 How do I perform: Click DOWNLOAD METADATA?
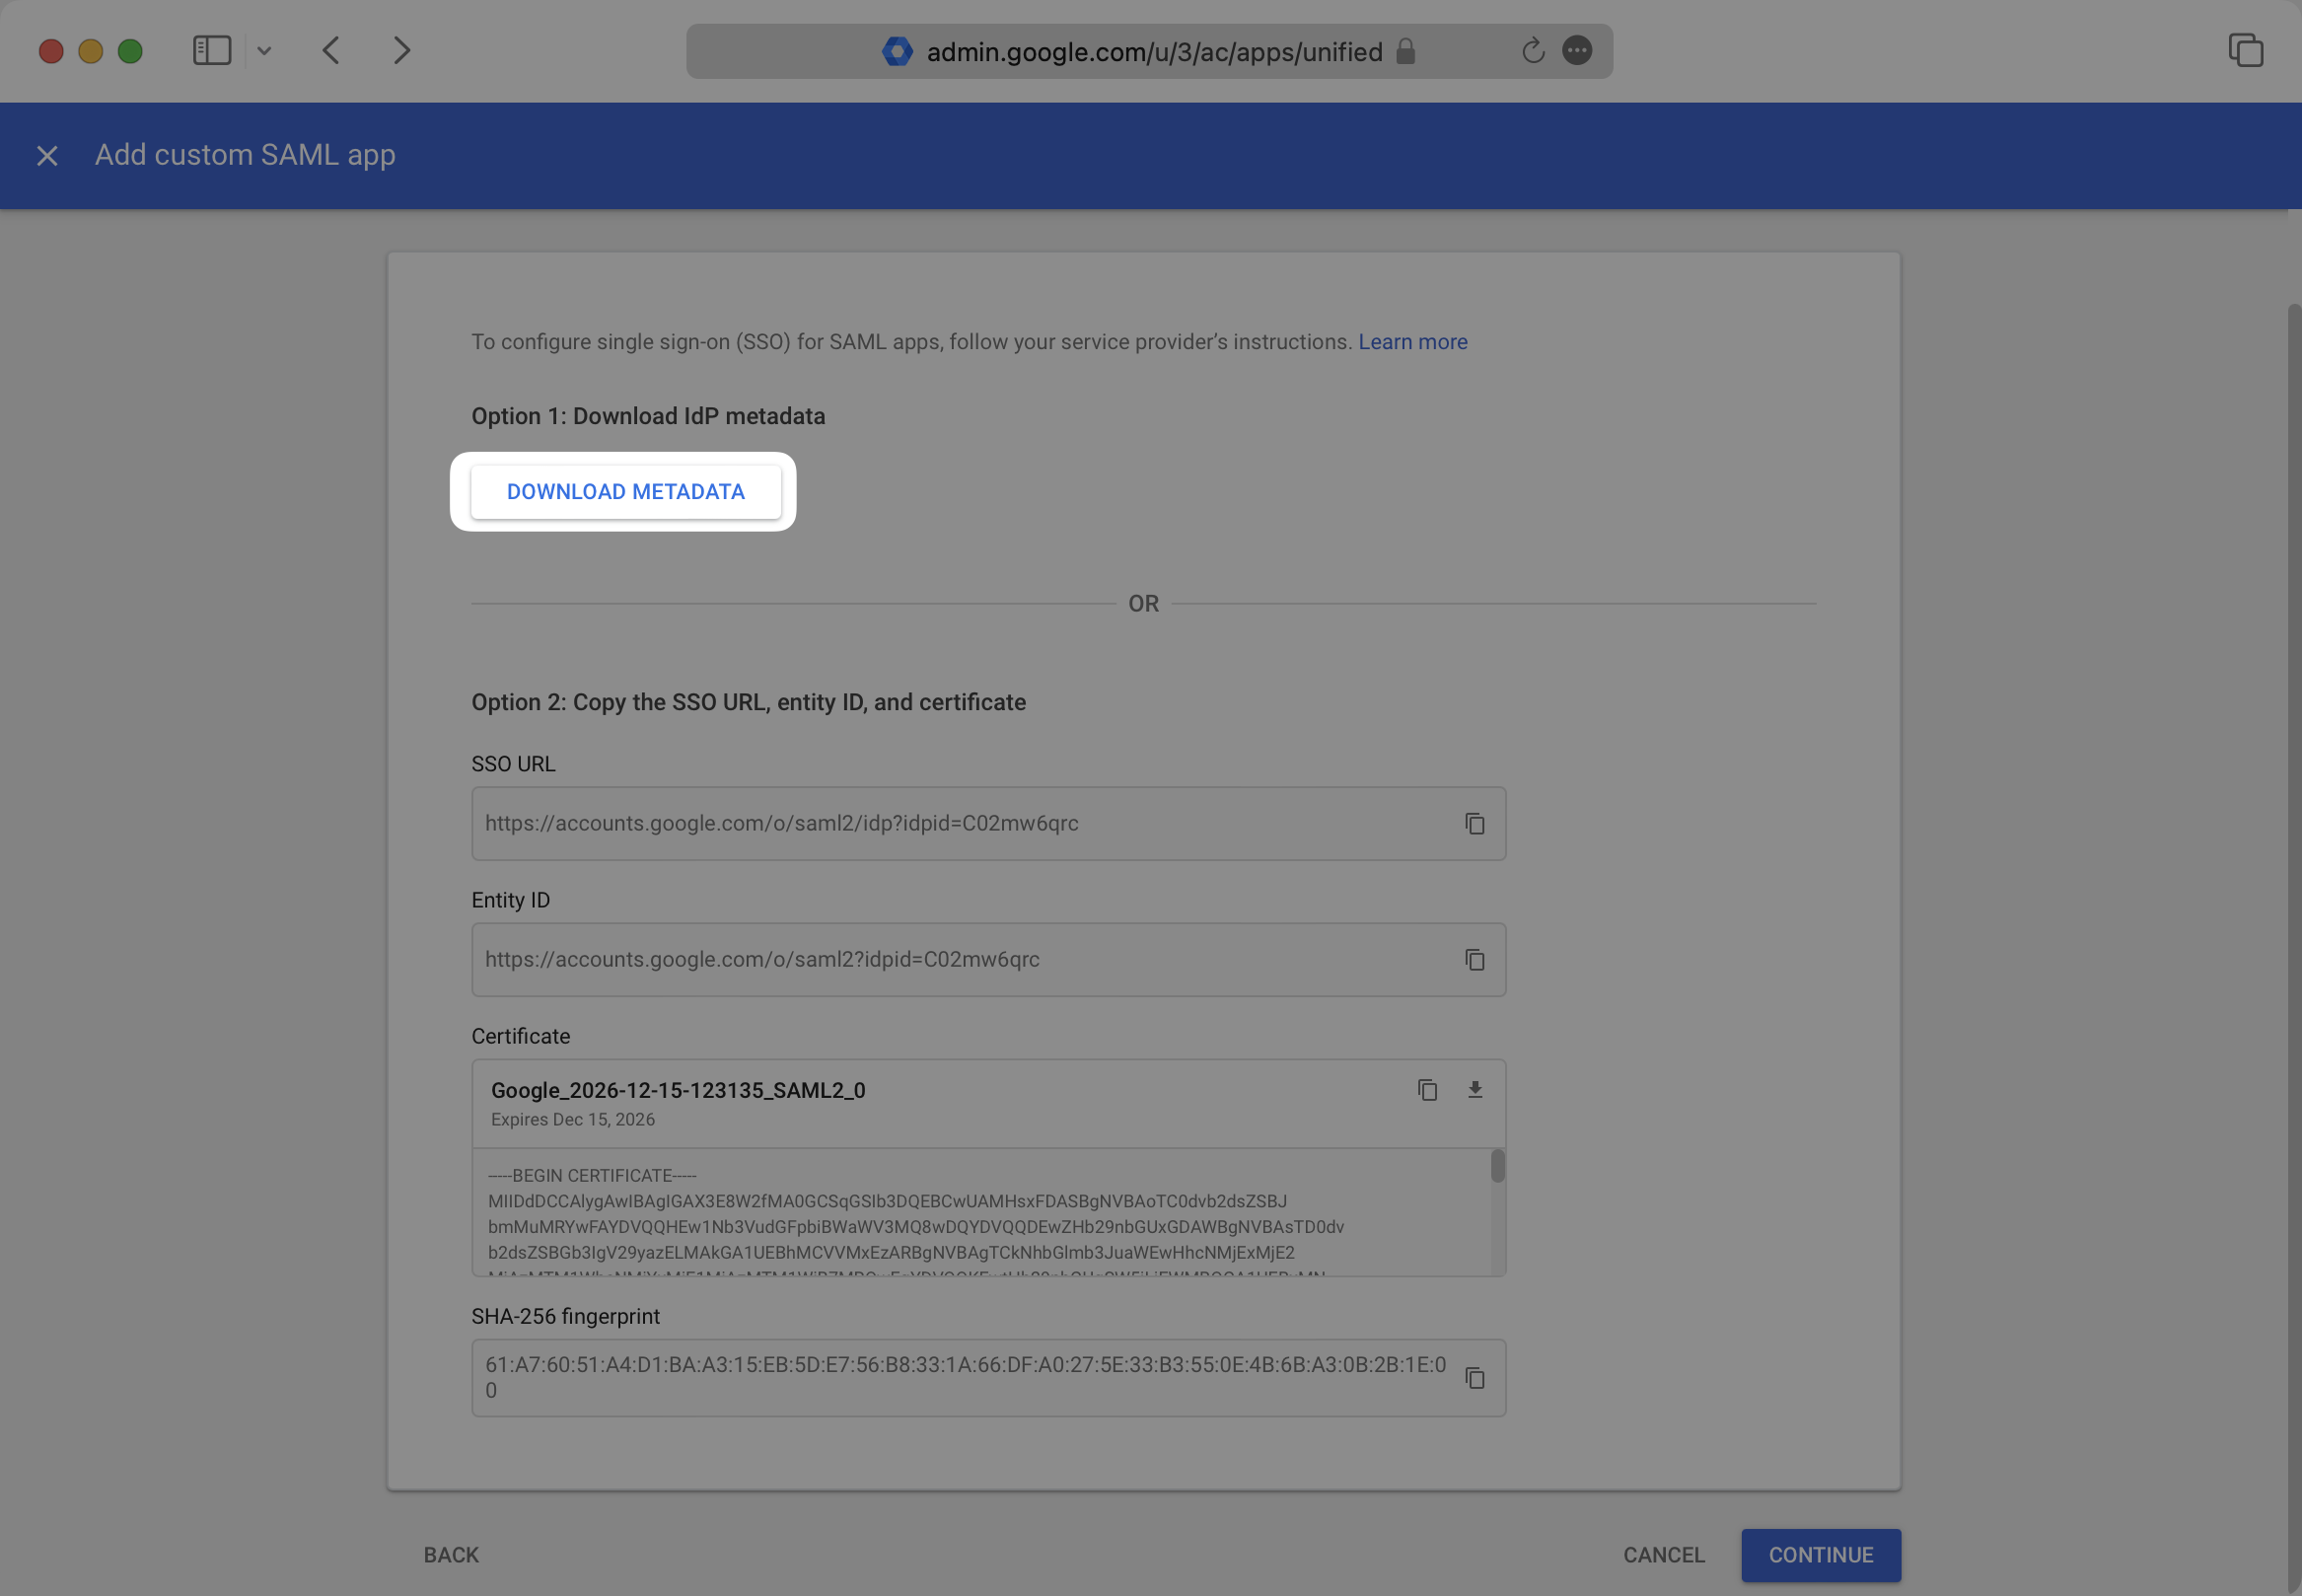625,491
